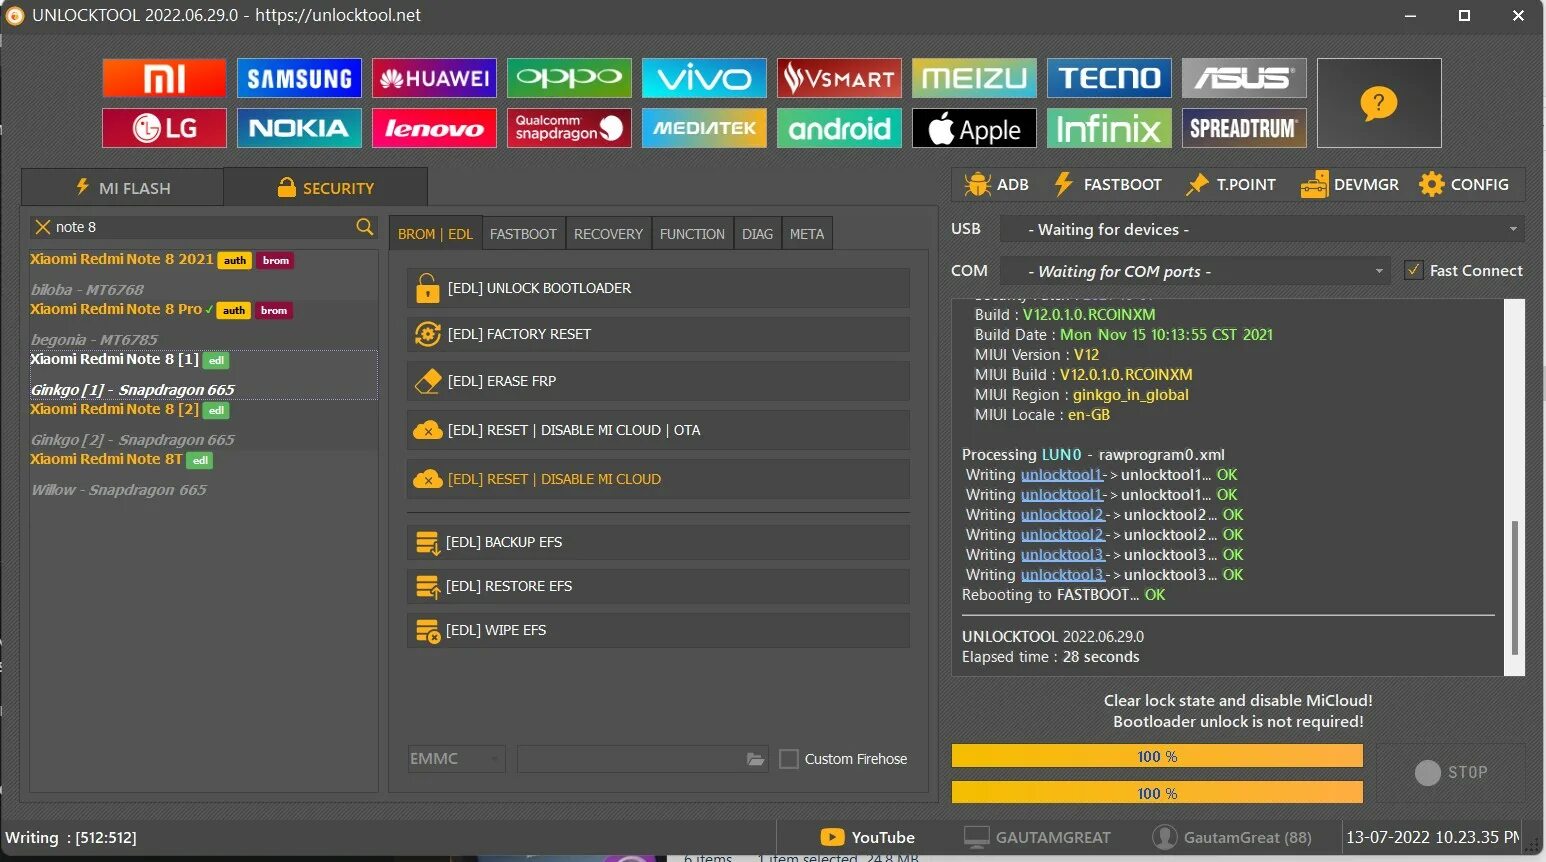Browse for firehose file with folder icon
The width and height of the screenshot is (1546, 862).
coord(756,759)
